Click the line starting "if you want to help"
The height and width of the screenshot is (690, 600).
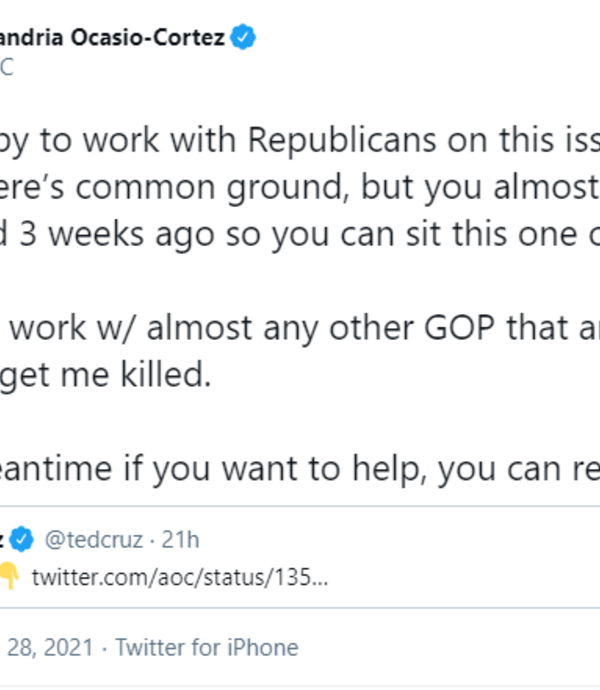coord(300,467)
